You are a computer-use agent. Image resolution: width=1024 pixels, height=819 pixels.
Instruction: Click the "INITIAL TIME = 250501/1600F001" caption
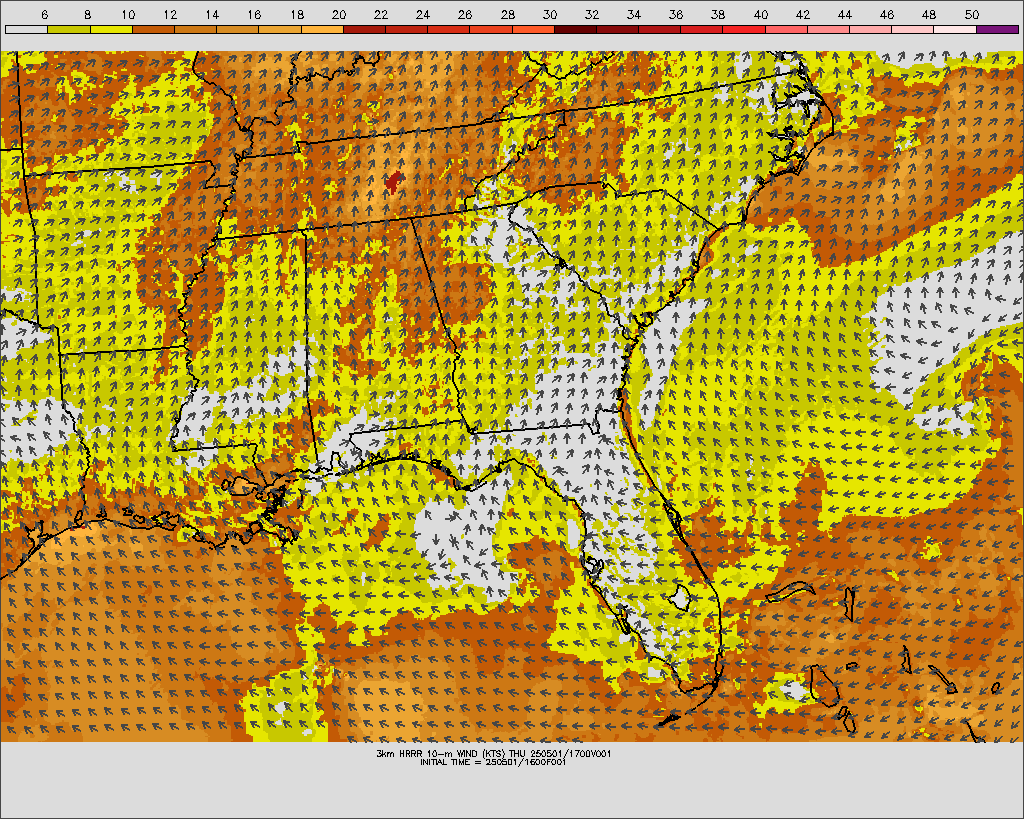493,762
